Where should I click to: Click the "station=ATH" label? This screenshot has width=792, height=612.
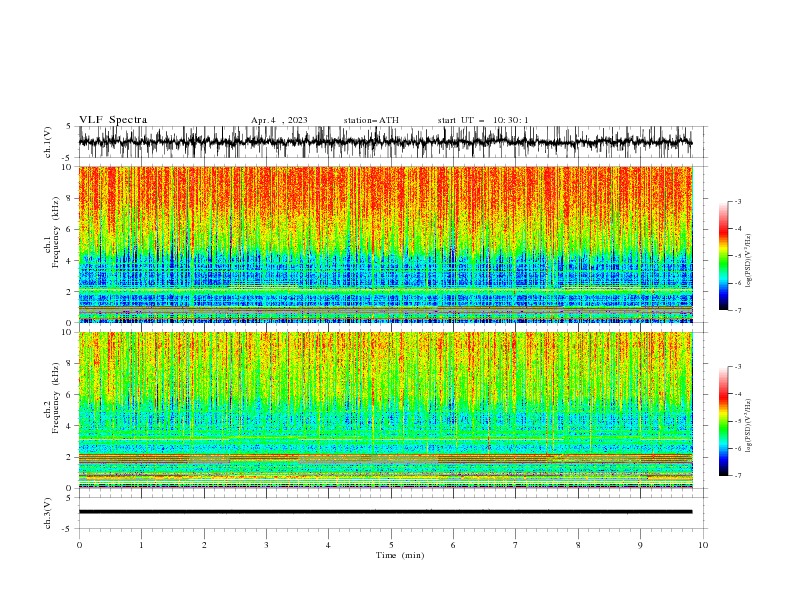pos(371,120)
